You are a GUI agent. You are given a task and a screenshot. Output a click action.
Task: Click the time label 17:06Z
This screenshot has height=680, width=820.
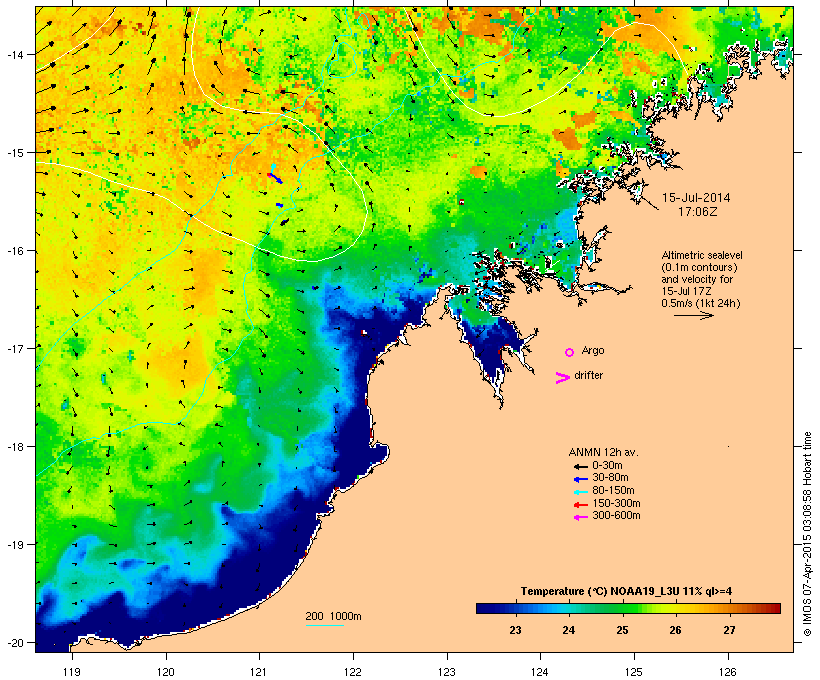tap(698, 212)
